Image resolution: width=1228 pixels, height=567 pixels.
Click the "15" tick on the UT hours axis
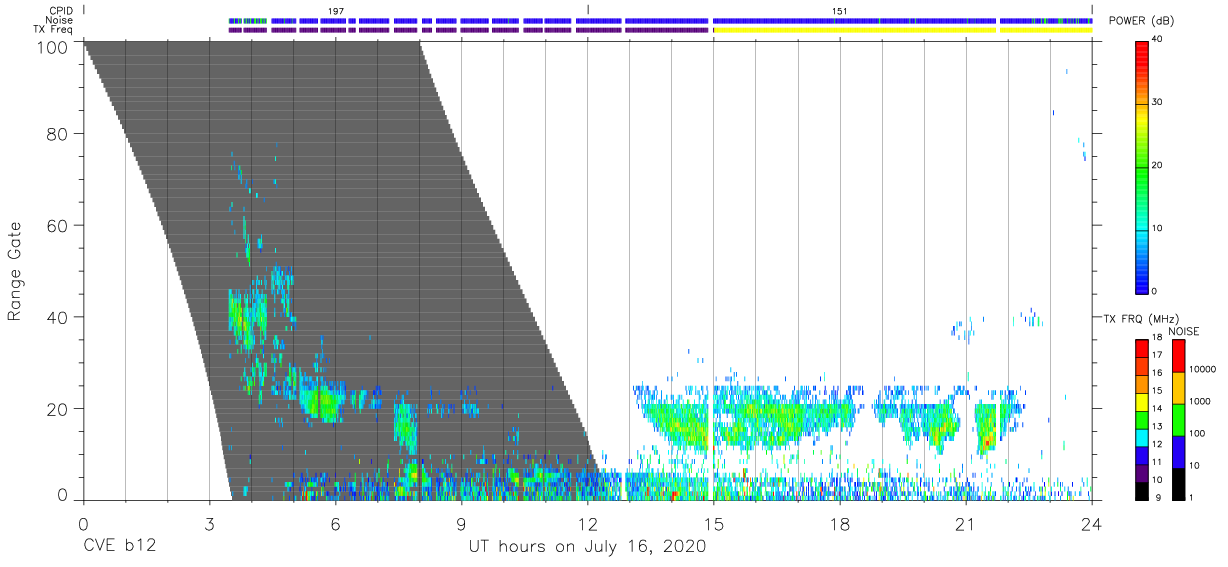point(714,522)
